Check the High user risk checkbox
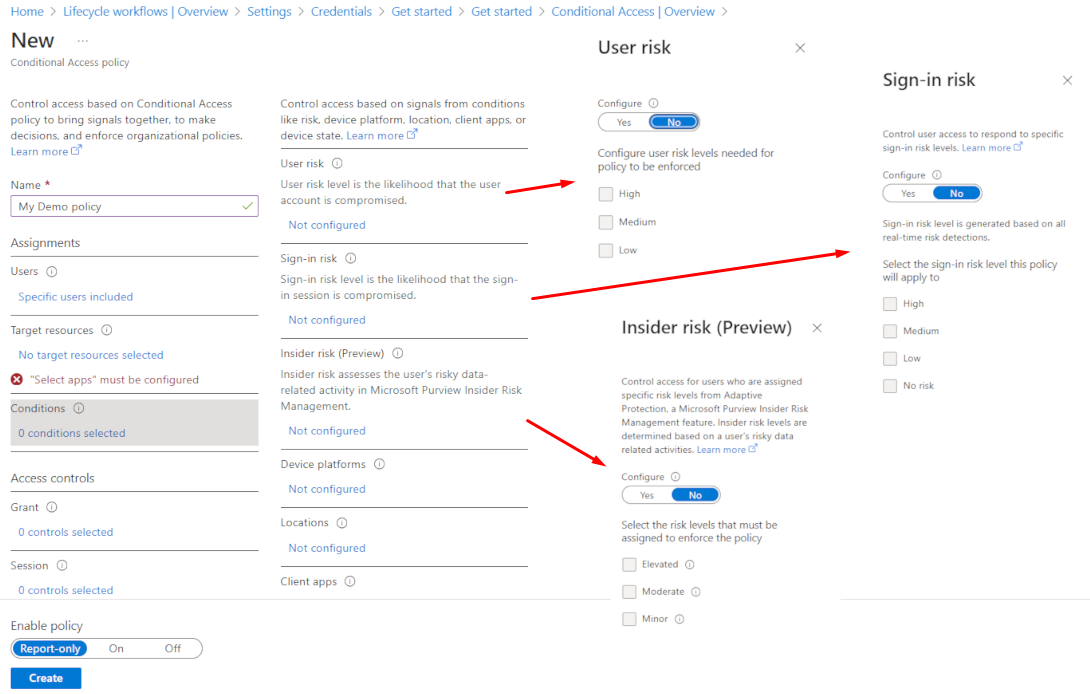Image resolution: width=1090 pixels, height=694 pixels. pyautogui.click(x=606, y=194)
